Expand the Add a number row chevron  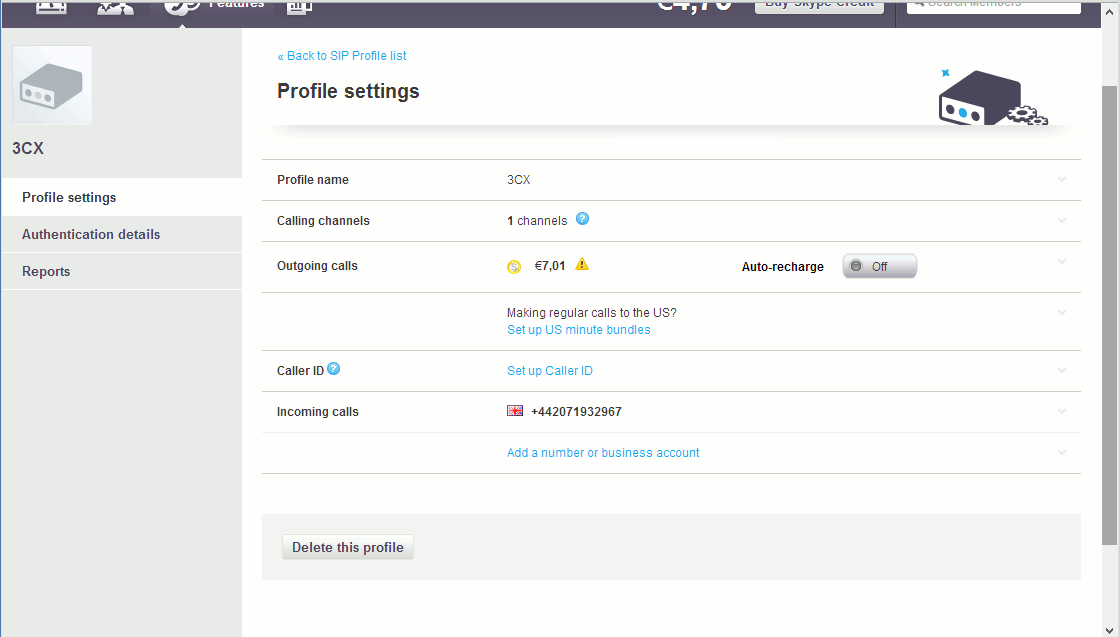(1062, 452)
